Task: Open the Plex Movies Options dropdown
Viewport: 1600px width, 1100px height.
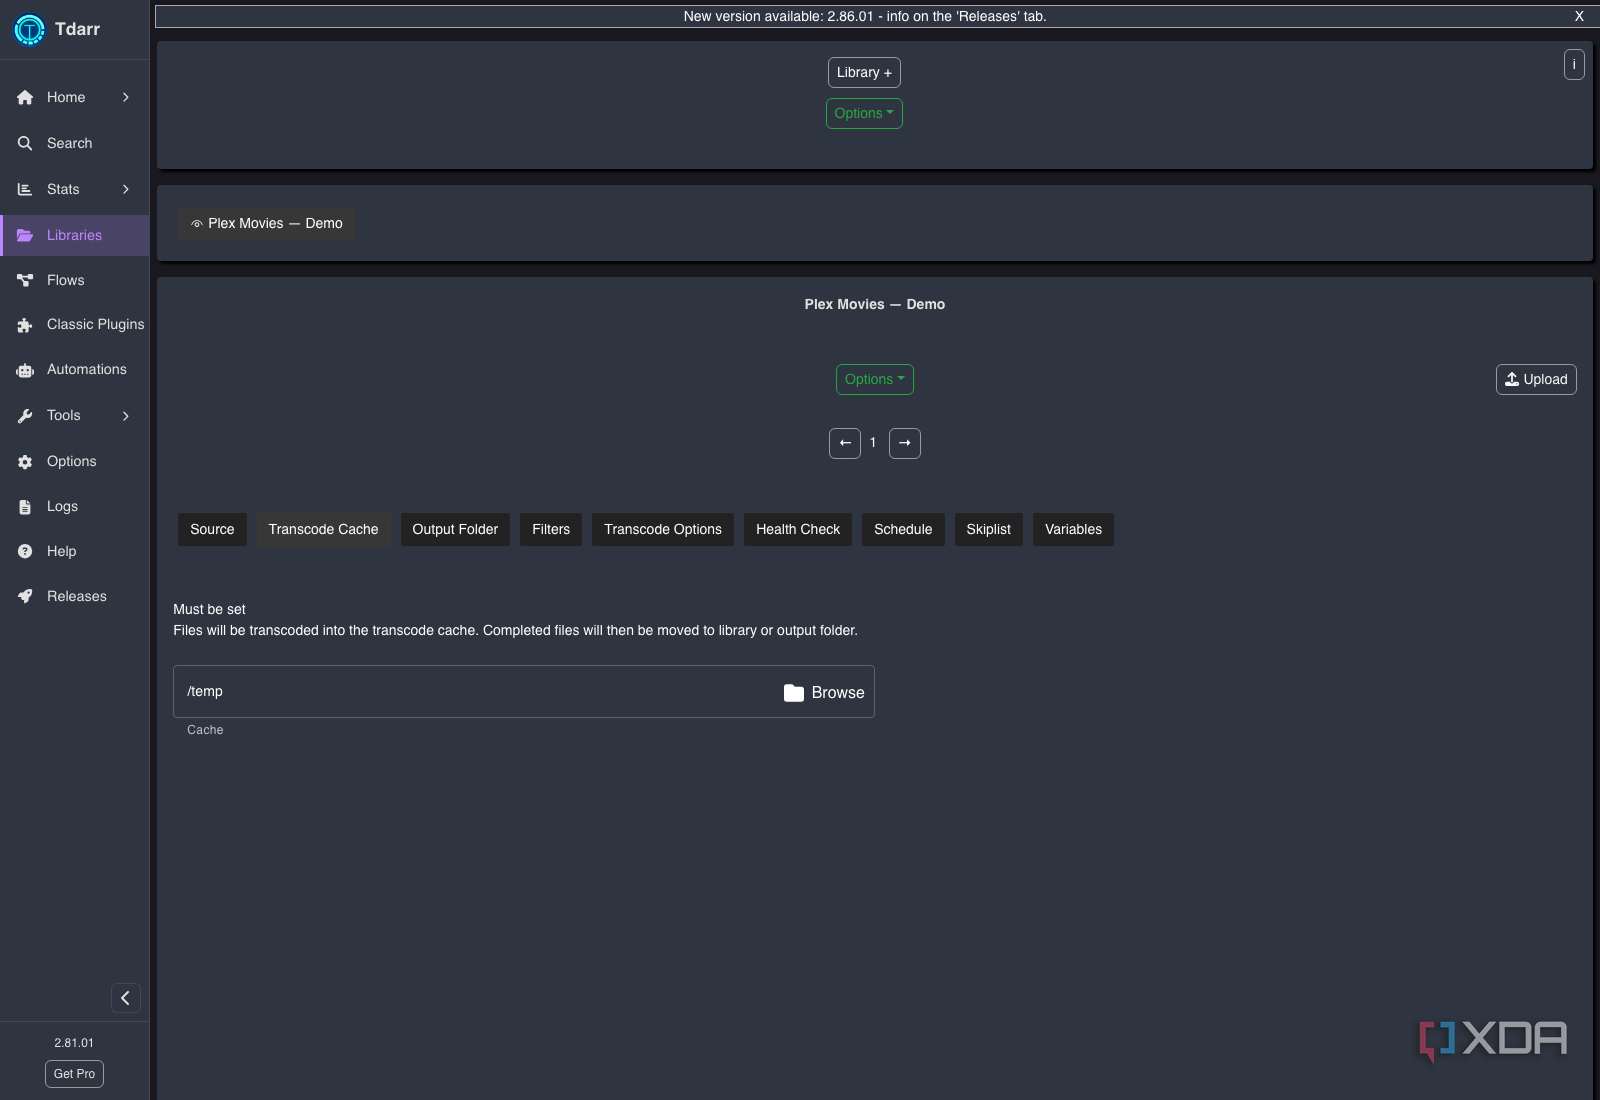Action: [875, 379]
